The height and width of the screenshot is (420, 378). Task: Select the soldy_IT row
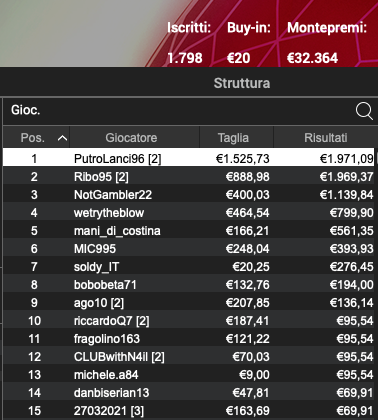pyautogui.click(x=188, y=266)
